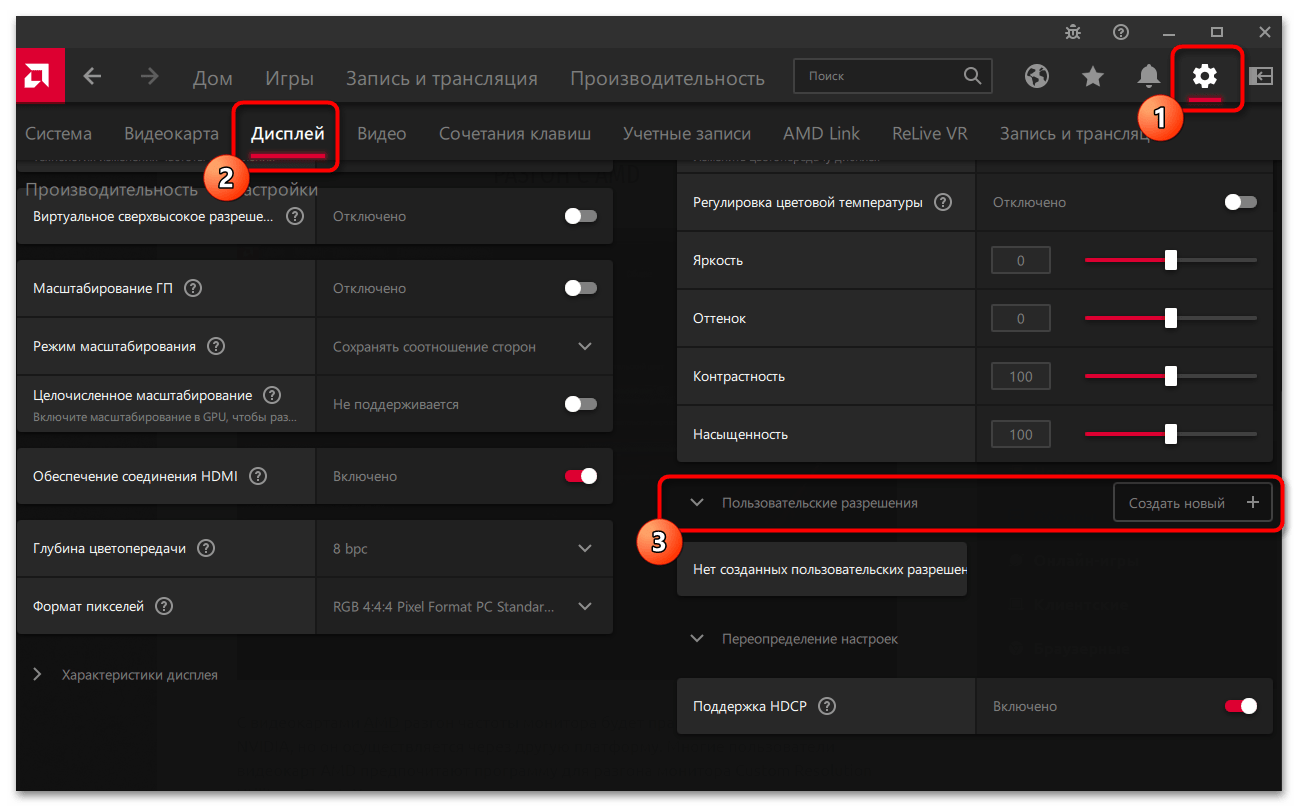Disable Поддержка HDCP switch
Screen dimensions: 1298x807
(1241, 706)
